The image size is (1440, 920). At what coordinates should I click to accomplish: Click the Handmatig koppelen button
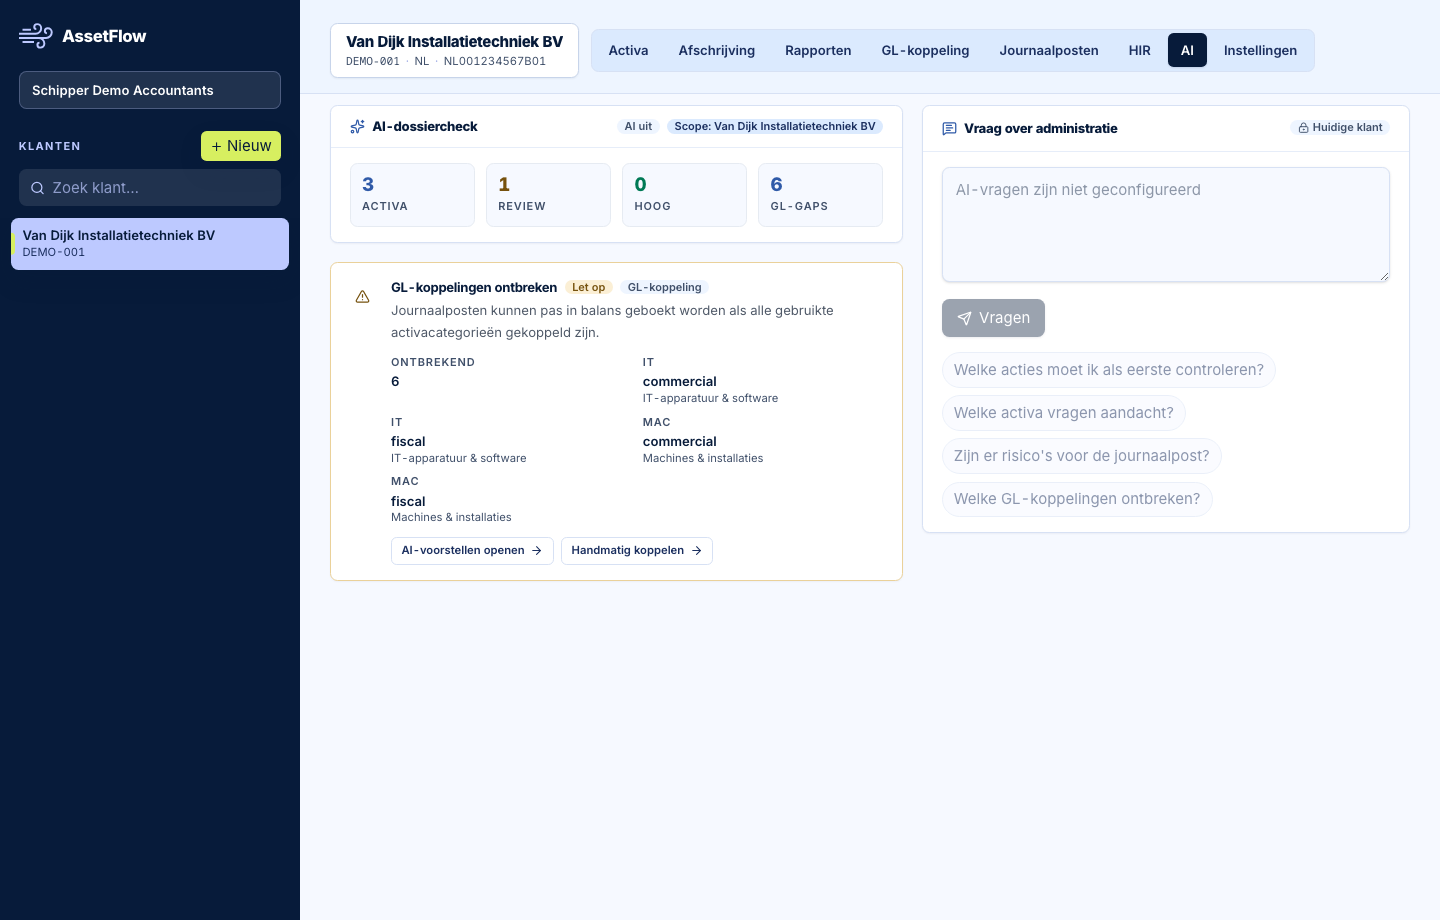tap(637, 551)
